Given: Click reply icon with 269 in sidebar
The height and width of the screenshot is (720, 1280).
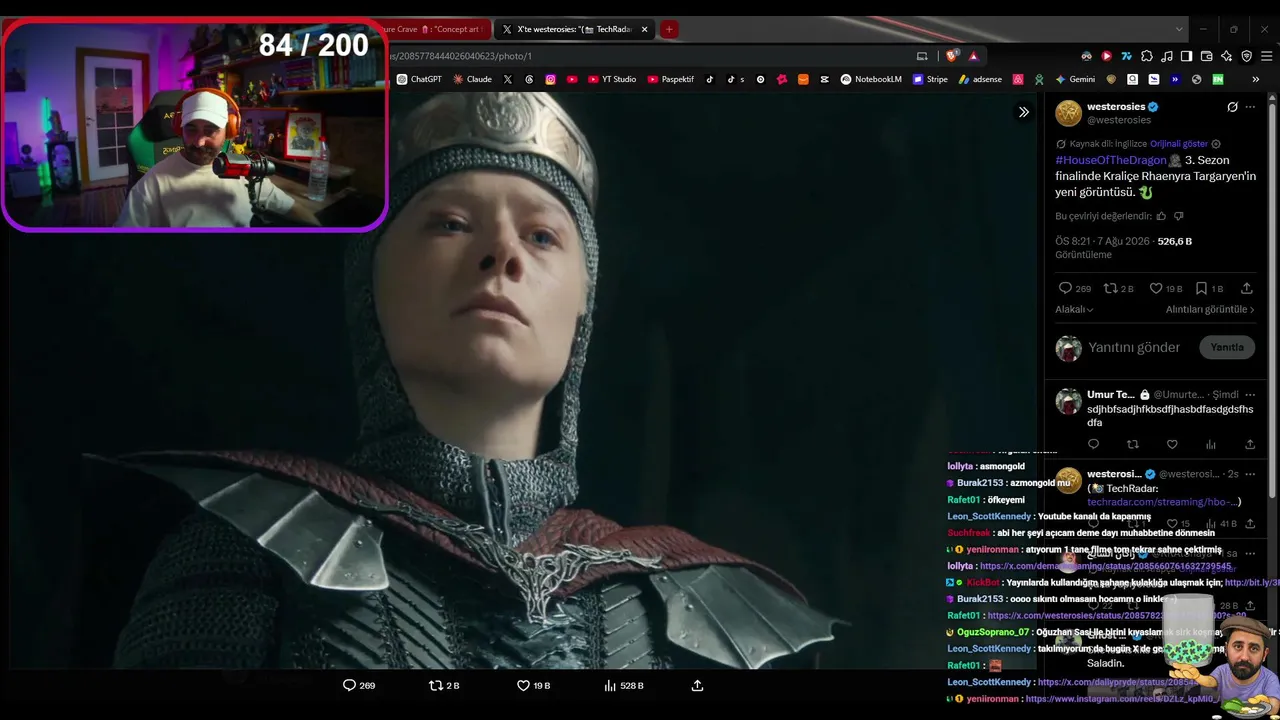Looking at the screenshot, I should (1074, 288).
